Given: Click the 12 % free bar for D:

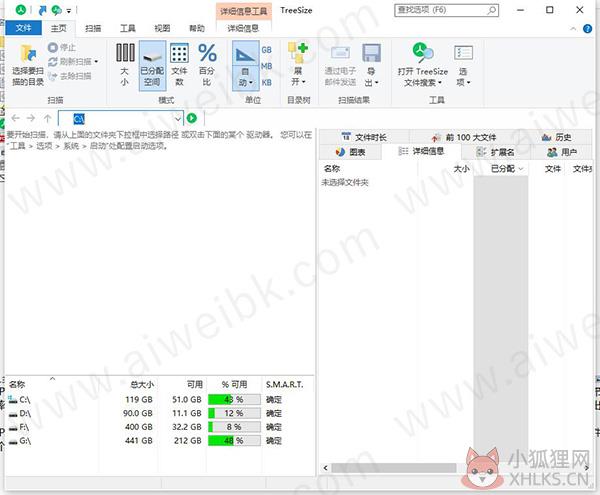Looking at the screenshot, I should click(x=234, y=414).
